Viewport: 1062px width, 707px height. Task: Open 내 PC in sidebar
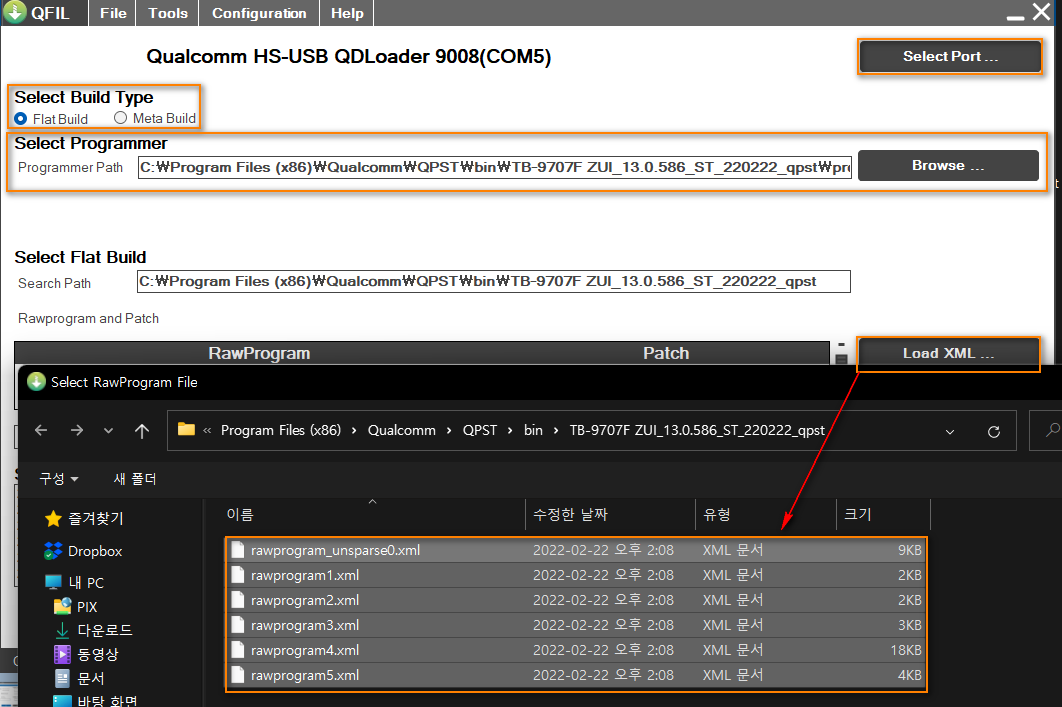[75, 582]
